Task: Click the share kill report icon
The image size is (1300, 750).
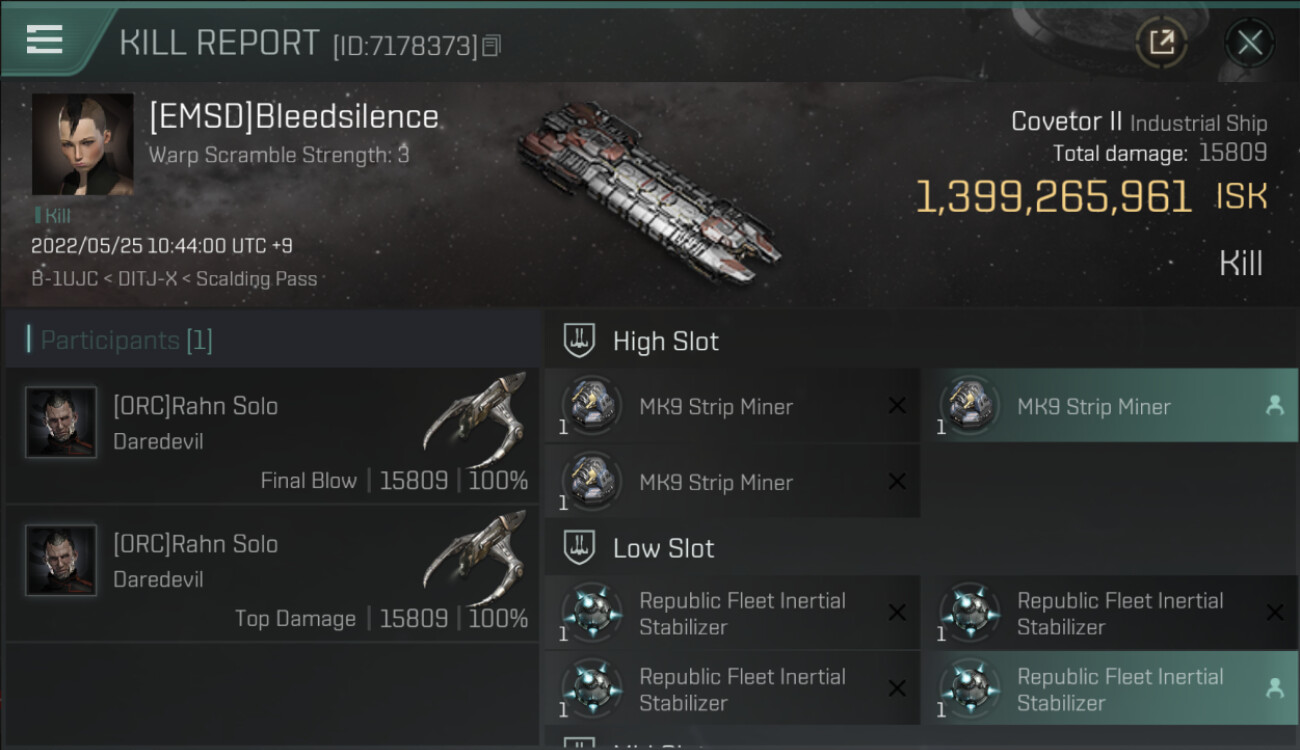Action: [x=1161, y=42]
